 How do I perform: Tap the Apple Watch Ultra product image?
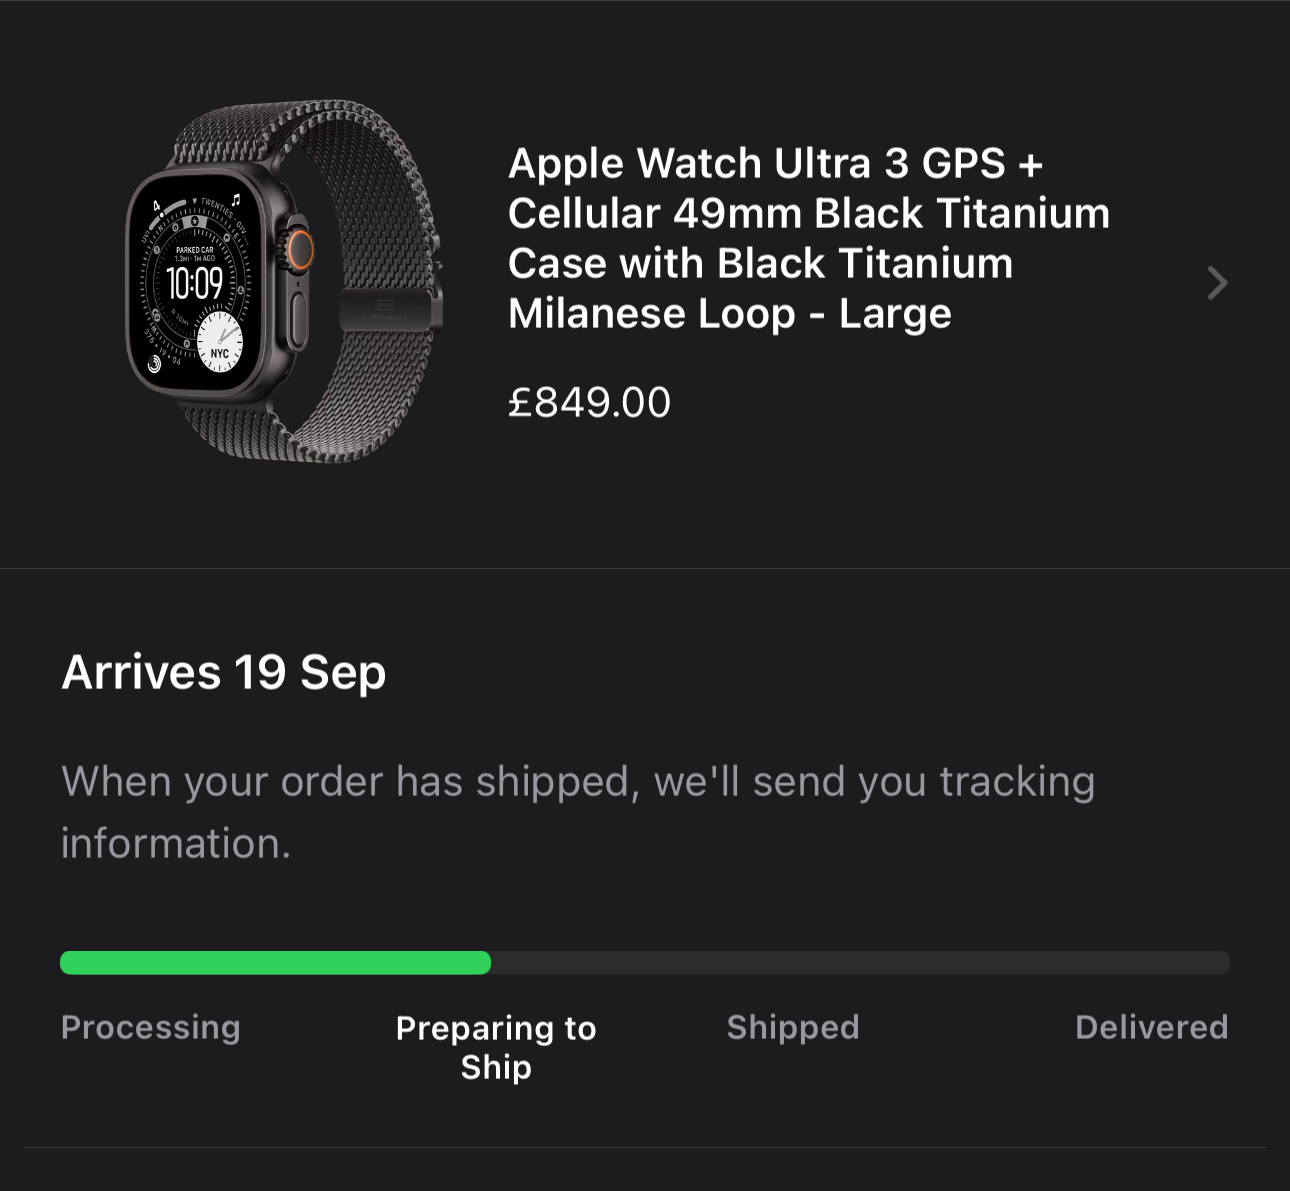(285, 282)
